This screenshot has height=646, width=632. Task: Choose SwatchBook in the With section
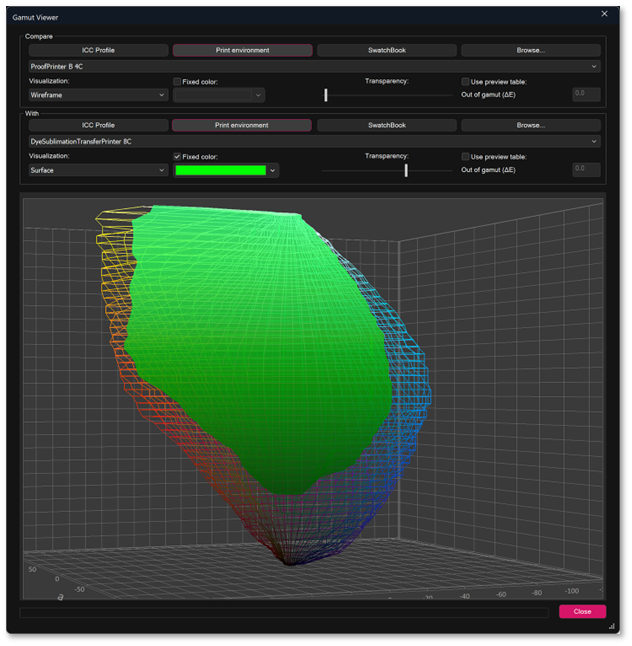point(386,126)
